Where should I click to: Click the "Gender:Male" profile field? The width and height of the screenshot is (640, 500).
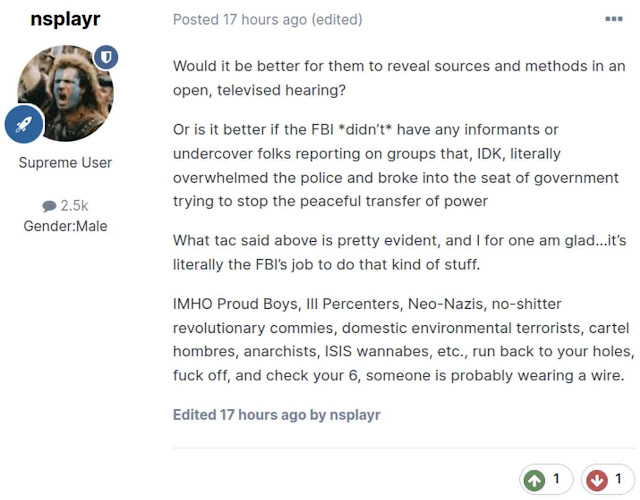pyautogui.click(x=65, y=225)
